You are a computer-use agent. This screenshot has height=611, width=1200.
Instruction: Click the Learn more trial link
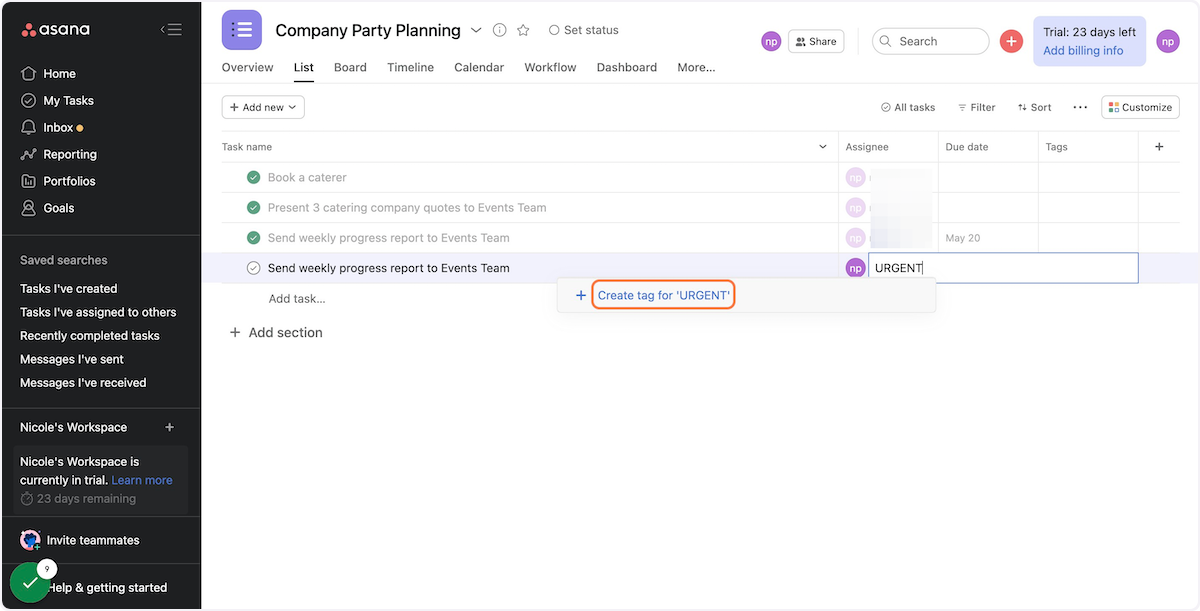pyautogui.click(x=142, y=480)
